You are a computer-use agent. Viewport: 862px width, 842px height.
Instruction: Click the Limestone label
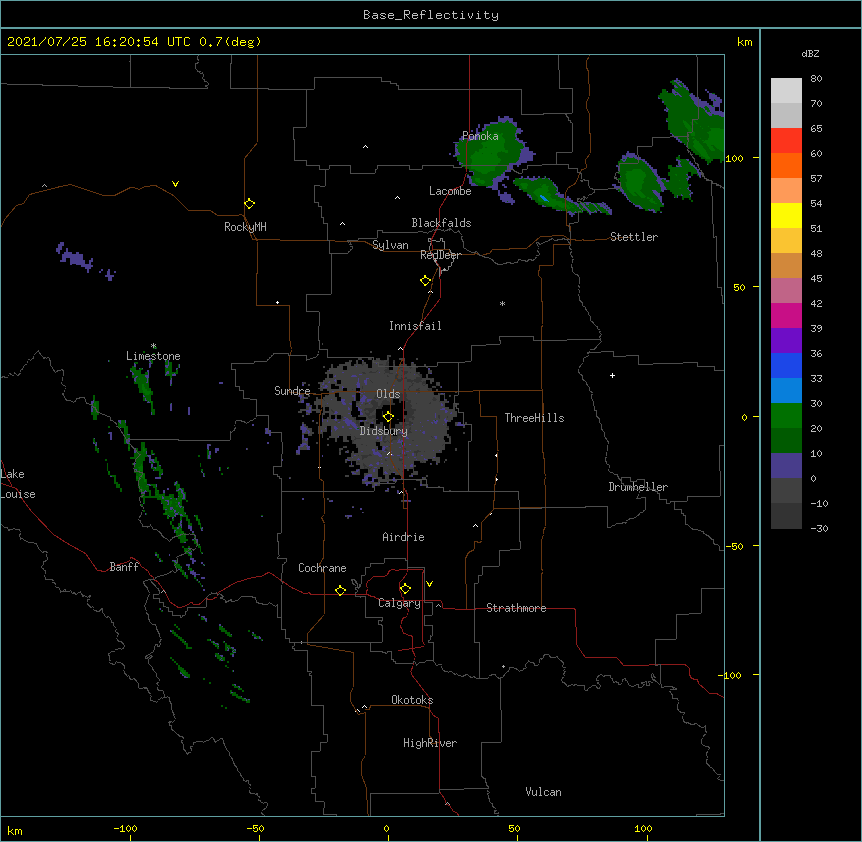pyautogui.click(x=153, y=356)
